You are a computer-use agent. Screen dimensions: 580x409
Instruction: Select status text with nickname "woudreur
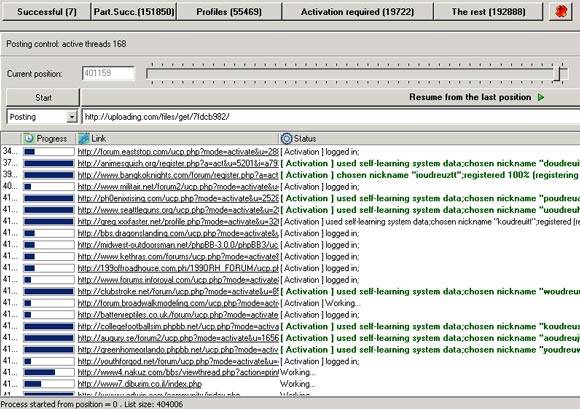[430, 291]
